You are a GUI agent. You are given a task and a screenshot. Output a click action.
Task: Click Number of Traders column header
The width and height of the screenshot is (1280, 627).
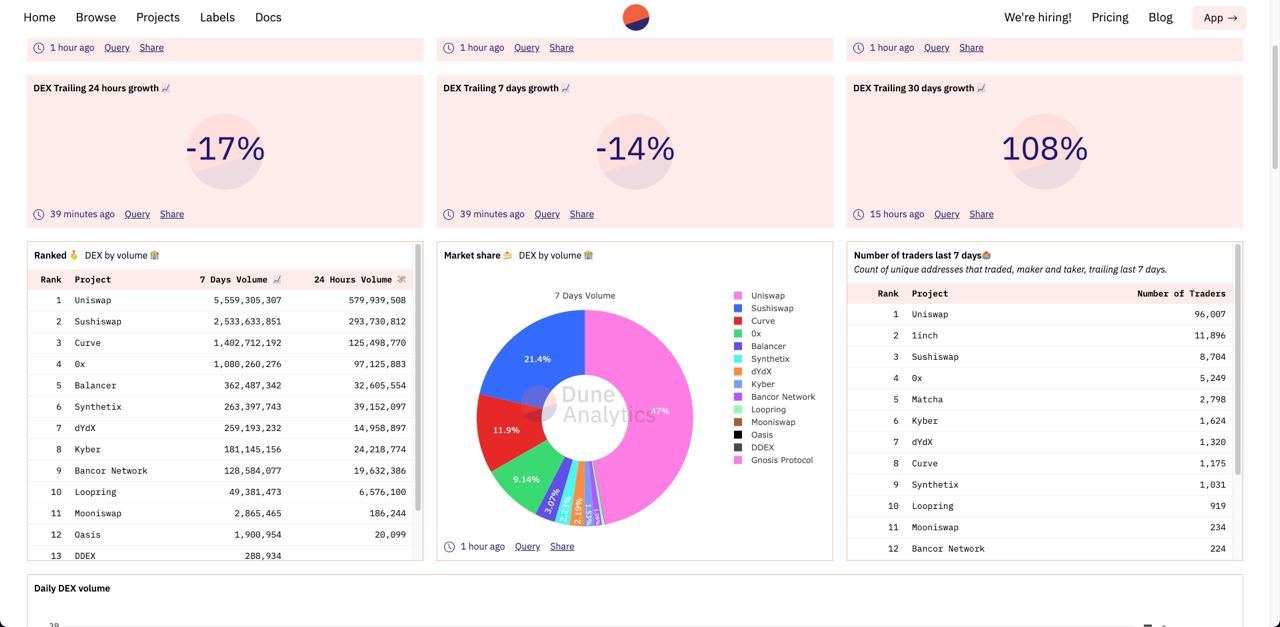pyautogui.click(x=1181, y=294)
